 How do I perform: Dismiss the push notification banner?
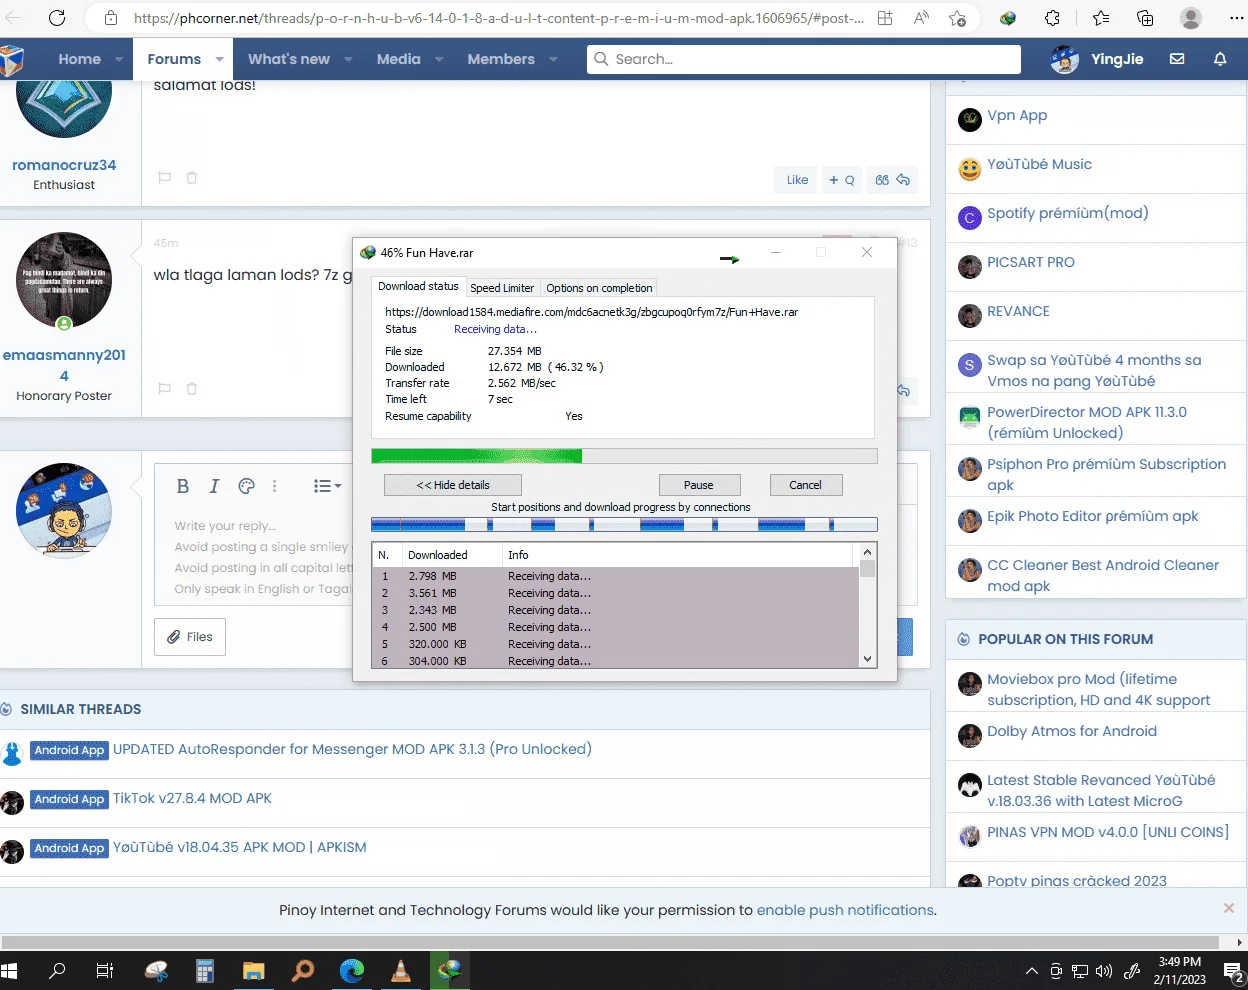[1229, 908]
